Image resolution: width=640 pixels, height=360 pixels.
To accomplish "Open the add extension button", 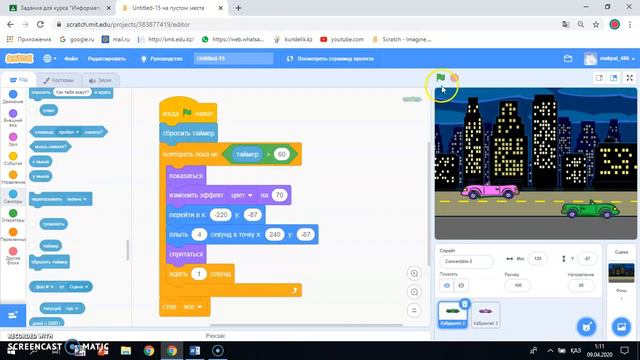I will coord(13,315).
